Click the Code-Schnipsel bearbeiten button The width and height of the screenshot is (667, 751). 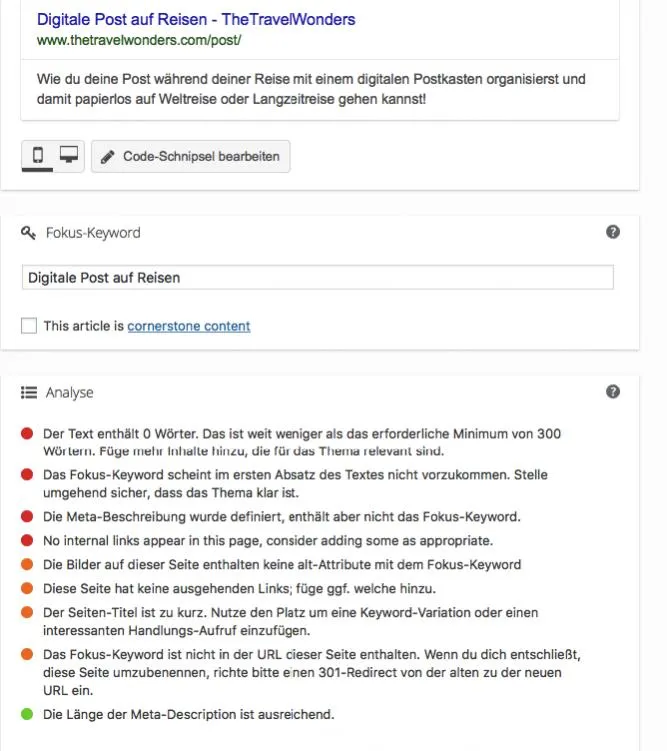point(191,156)
